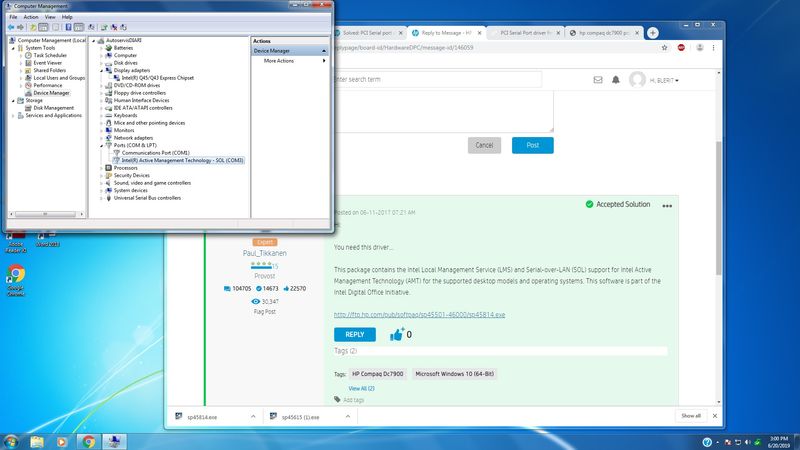Viewport: 800px width, 450px height.
Task: Open Windows Media Player from the taskbar
Action: [62, 441]
